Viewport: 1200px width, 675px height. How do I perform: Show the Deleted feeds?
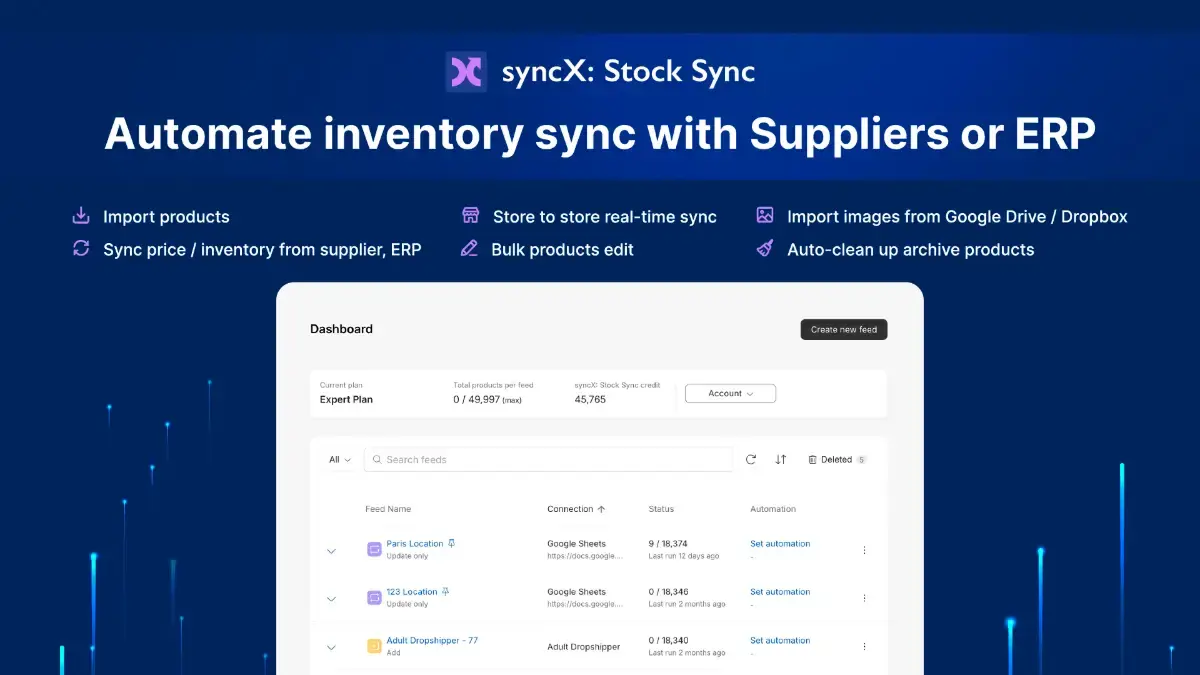click(837, 460)
